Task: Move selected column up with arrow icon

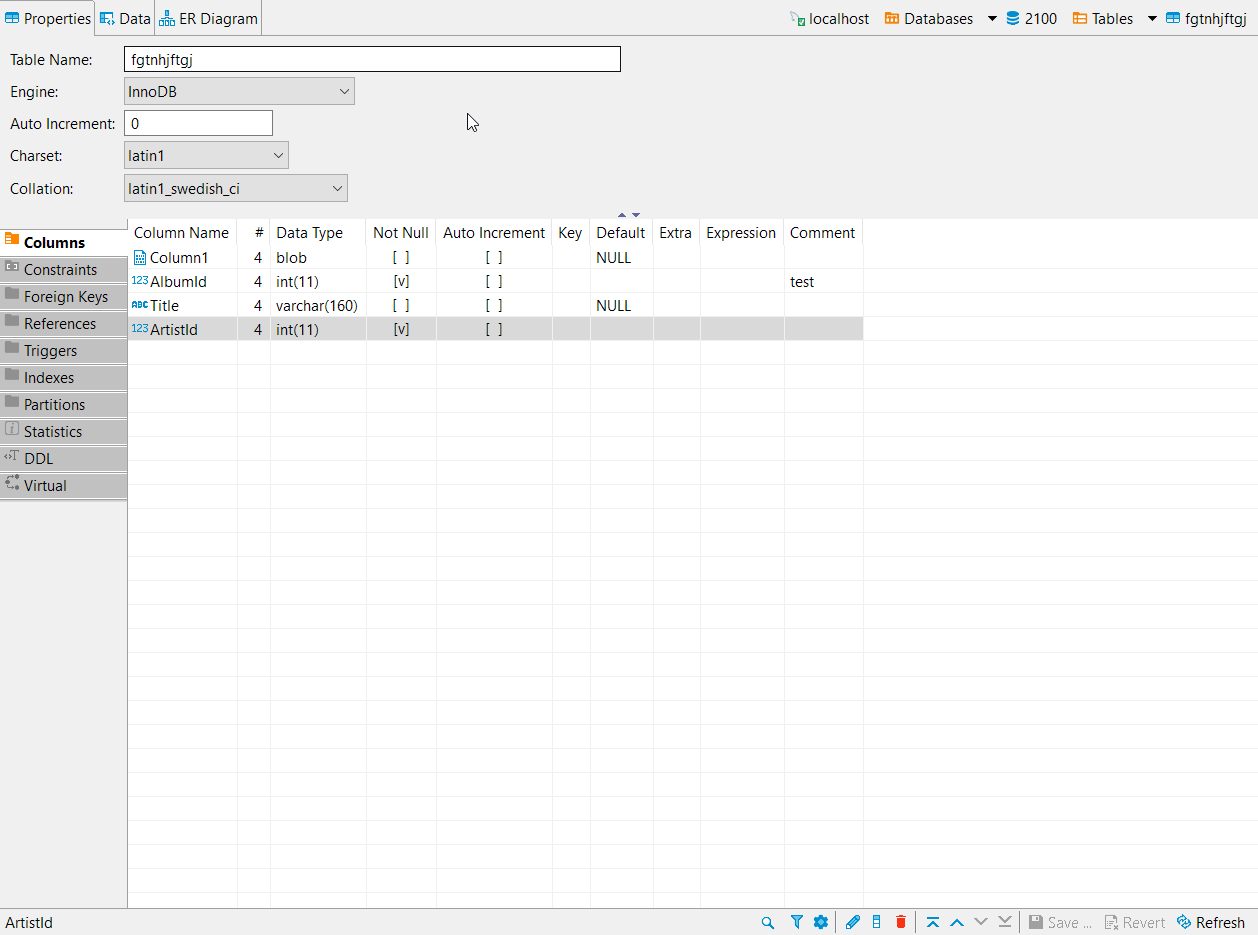Action: pos(957,921)
